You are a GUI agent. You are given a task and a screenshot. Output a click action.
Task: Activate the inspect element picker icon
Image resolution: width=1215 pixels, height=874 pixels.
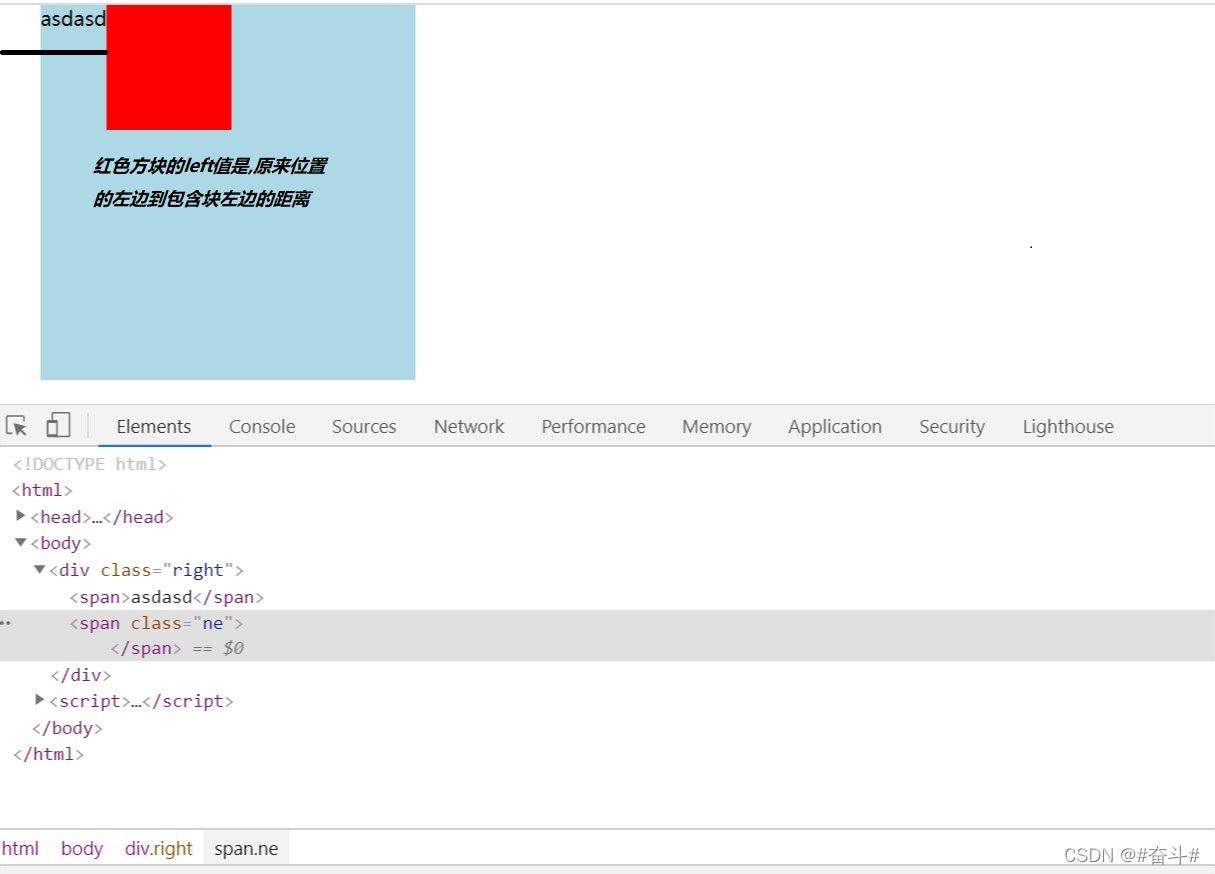pos(16,426)
